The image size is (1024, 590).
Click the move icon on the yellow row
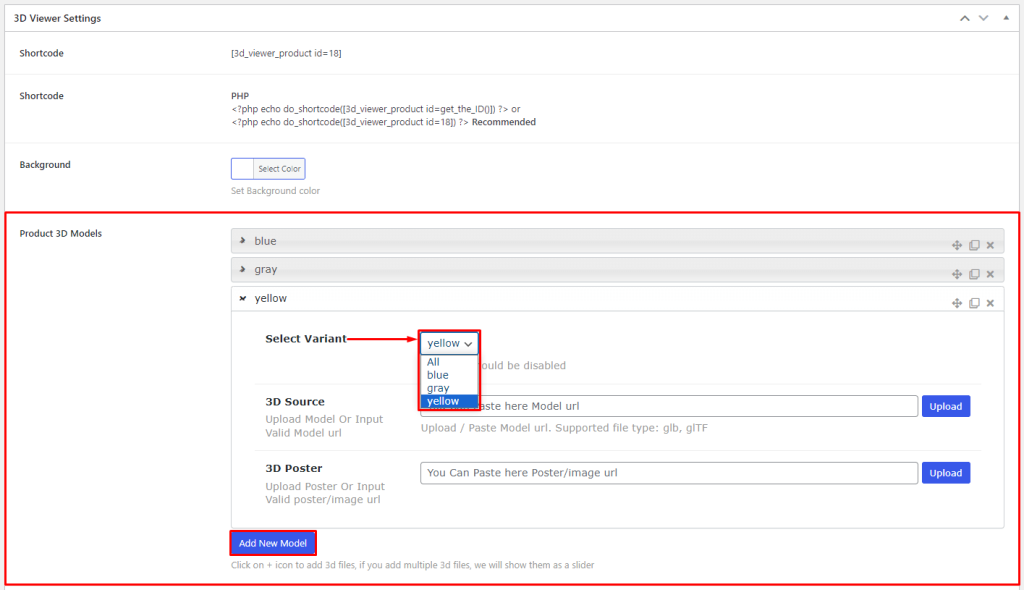pos(957,303)
